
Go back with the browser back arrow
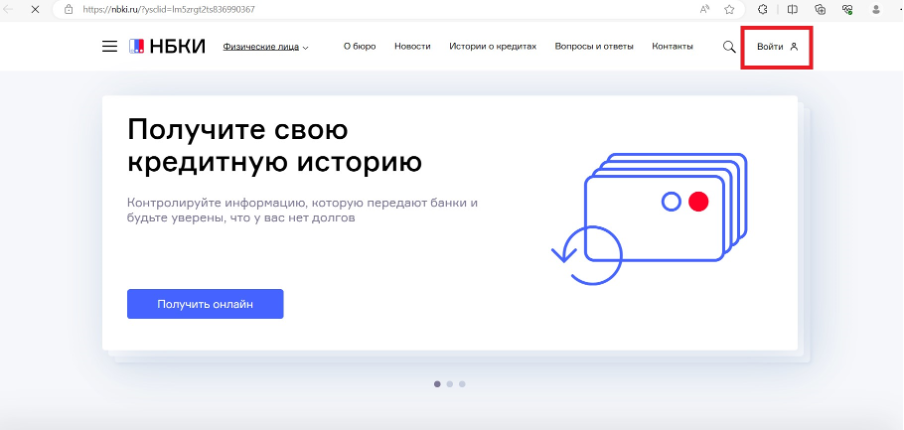pos(8,9)
